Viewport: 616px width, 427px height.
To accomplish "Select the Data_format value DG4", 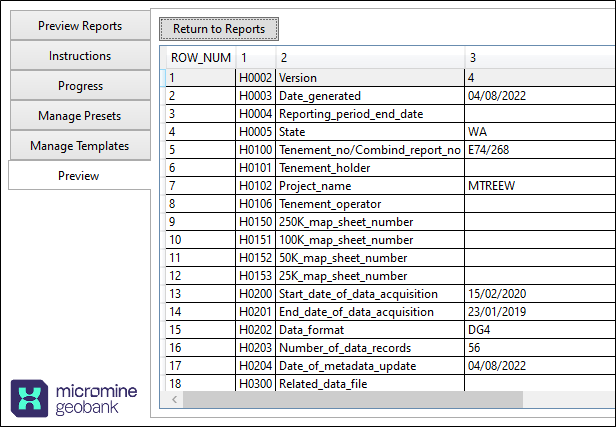I will pyautogui.click(x=538, y=330).
